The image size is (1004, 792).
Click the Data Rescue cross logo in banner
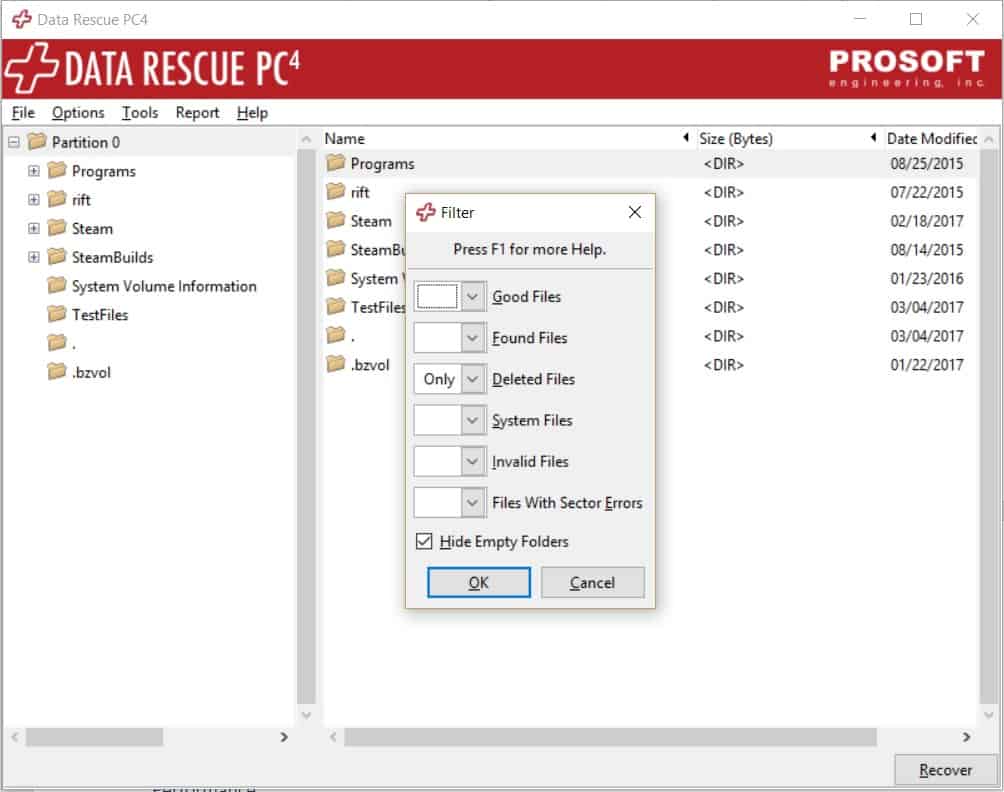point(31,68)
